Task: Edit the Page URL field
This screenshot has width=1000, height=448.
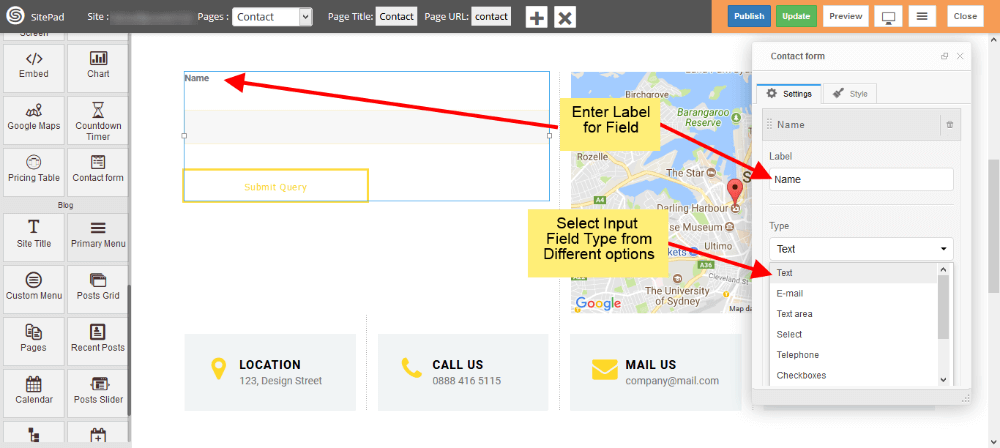Action: coord(492,17)
